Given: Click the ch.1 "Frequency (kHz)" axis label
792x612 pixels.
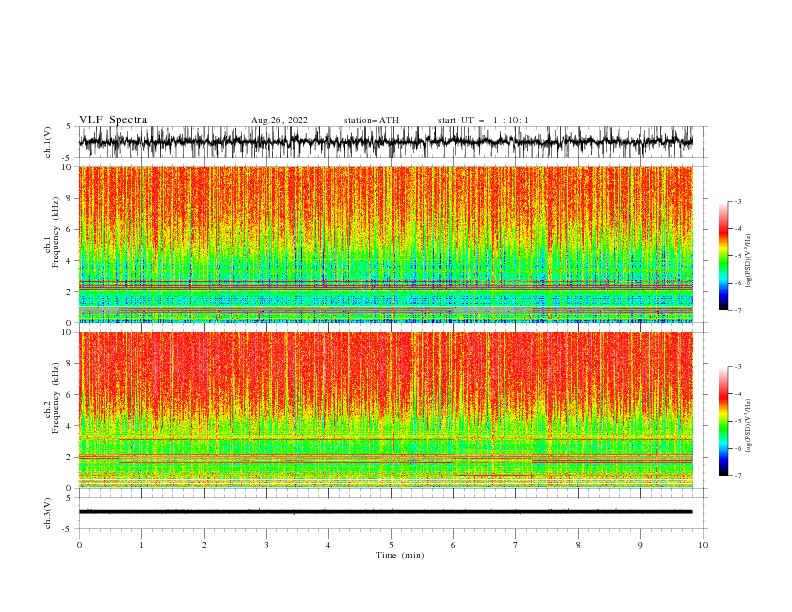Looking at the screenshot, I should 55,233.
